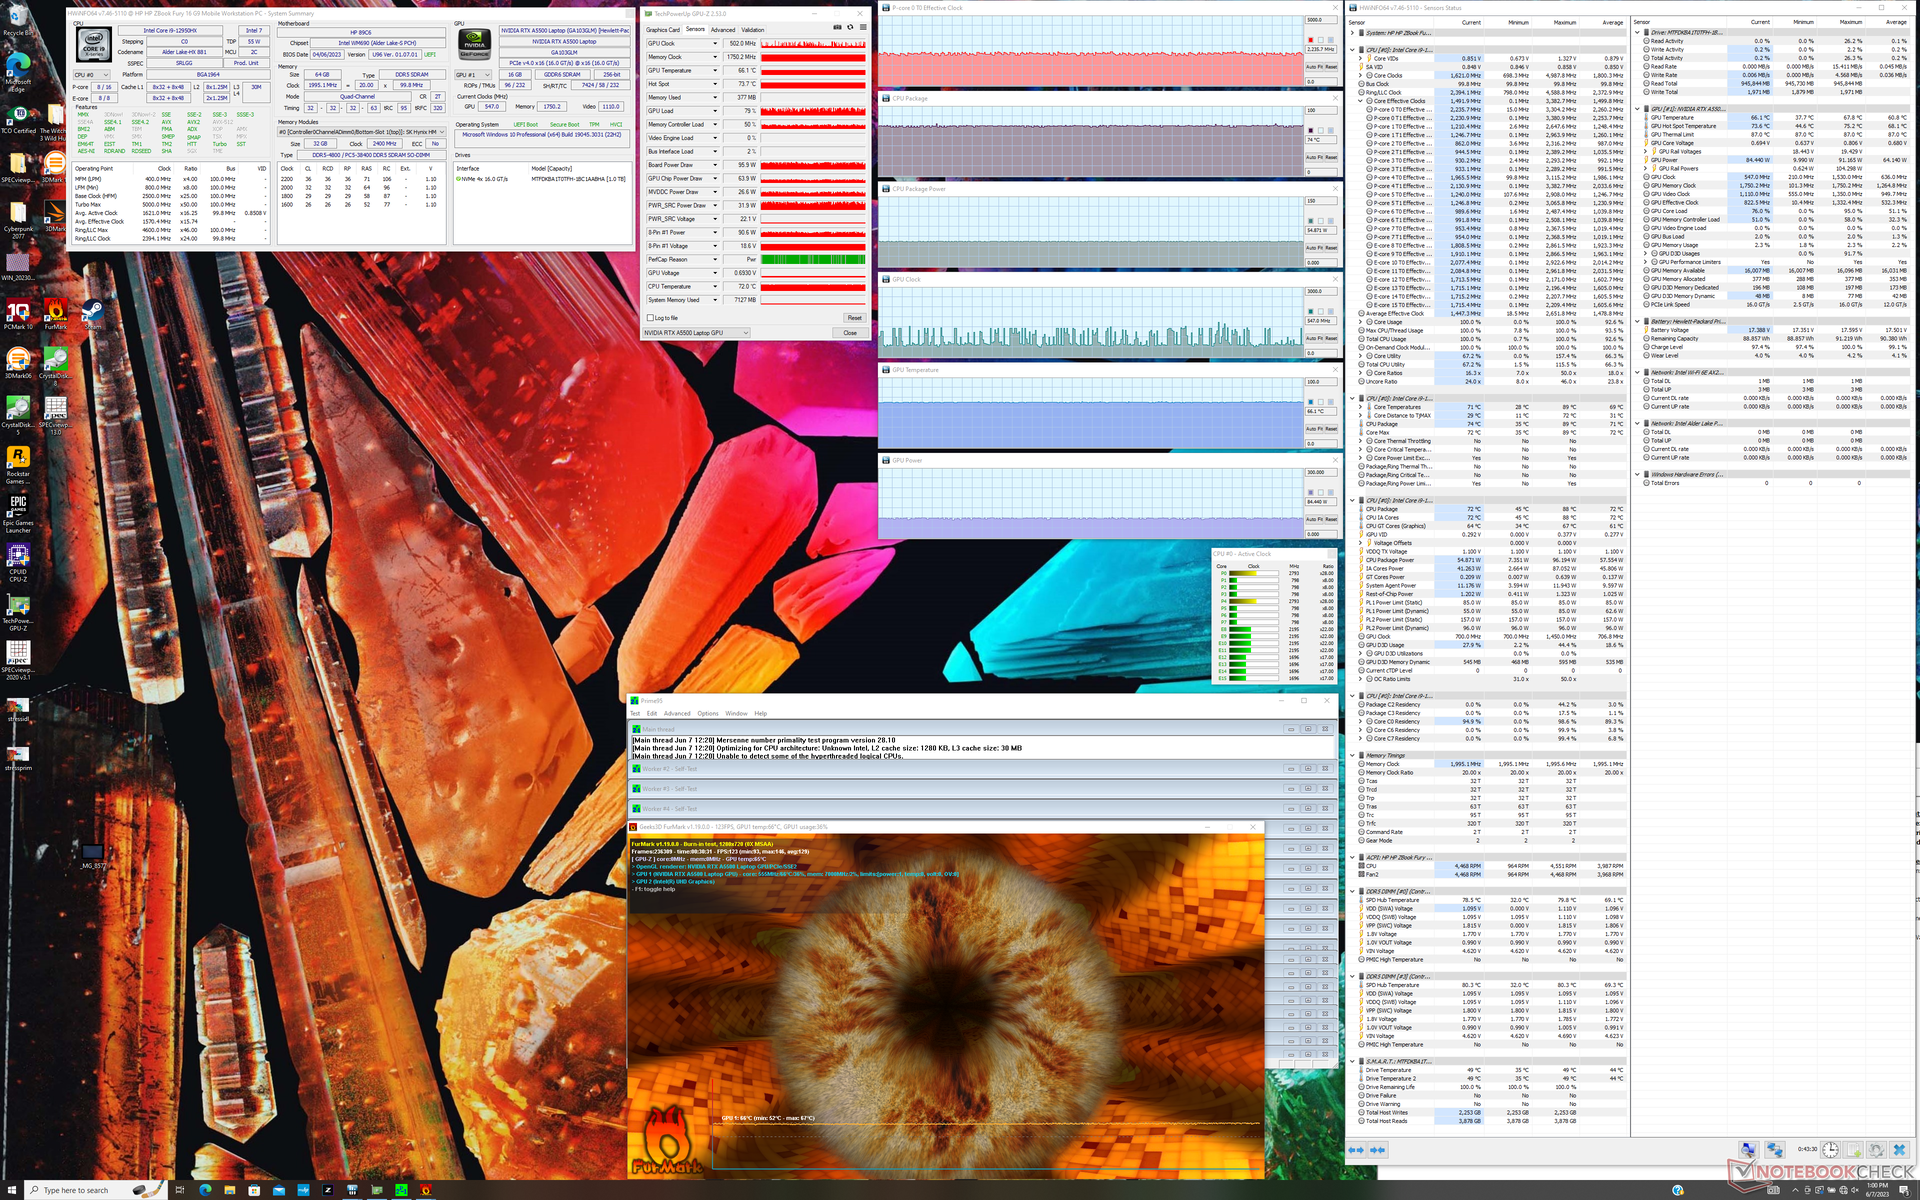Open GPU Temperature sensor dropdown arrow
The width and height of the screenshot is (1920, 1200).
click(x=714, y=71)
